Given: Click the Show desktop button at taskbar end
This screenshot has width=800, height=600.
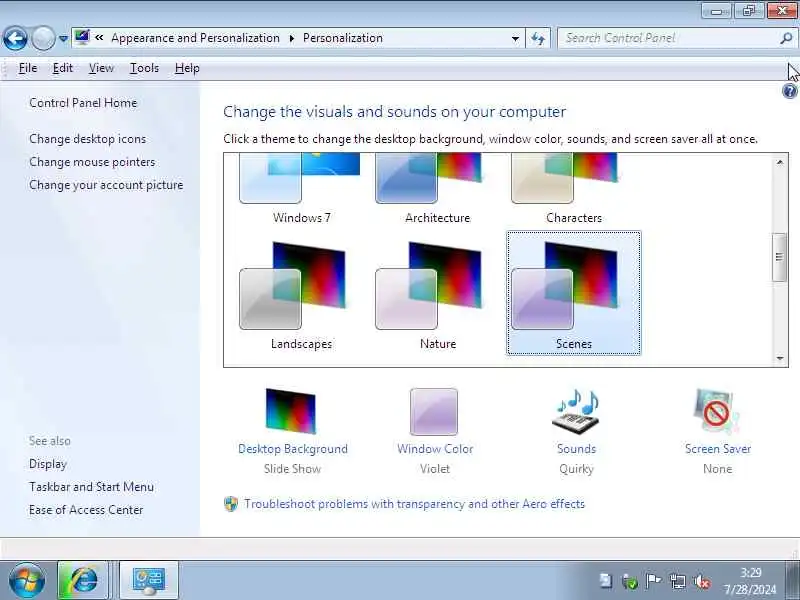Looking at the screenshot, I should pos(793,581).
